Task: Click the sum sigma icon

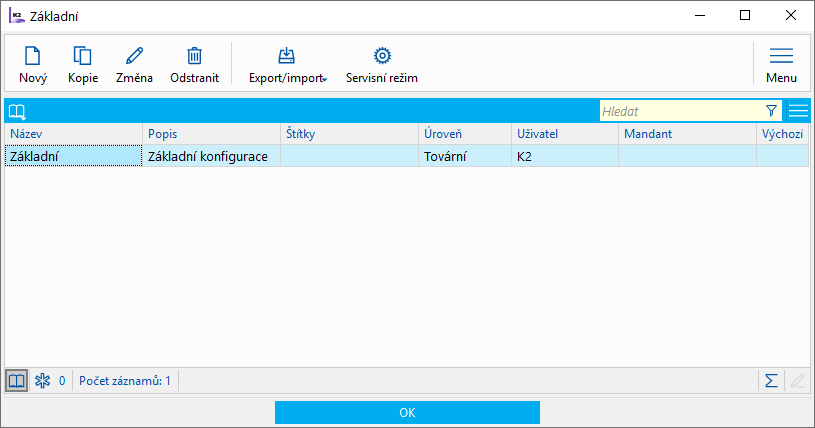Action: (x=771, y=381)
